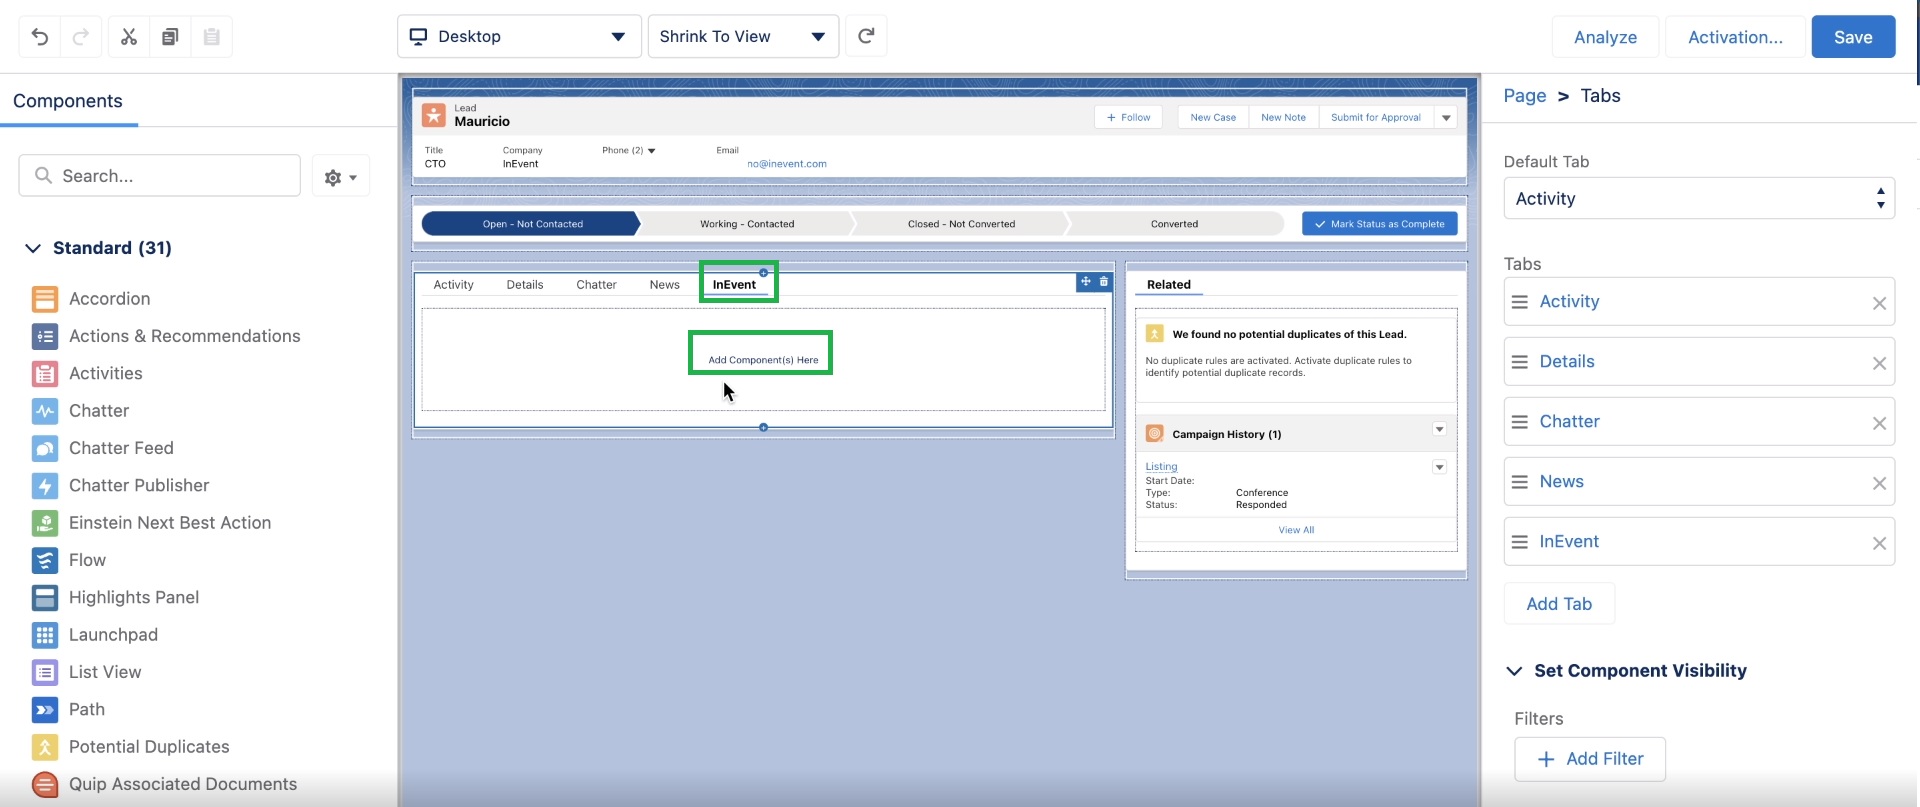Screen dimensions: 1920x807
Task: Open the View All campaign history link
Action: tap(1296, 530)
